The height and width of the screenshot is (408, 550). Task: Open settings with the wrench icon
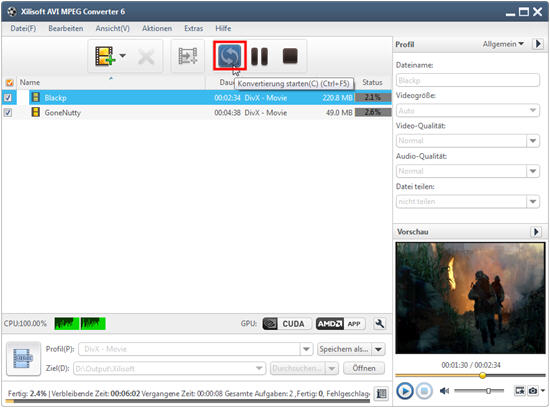379,324
